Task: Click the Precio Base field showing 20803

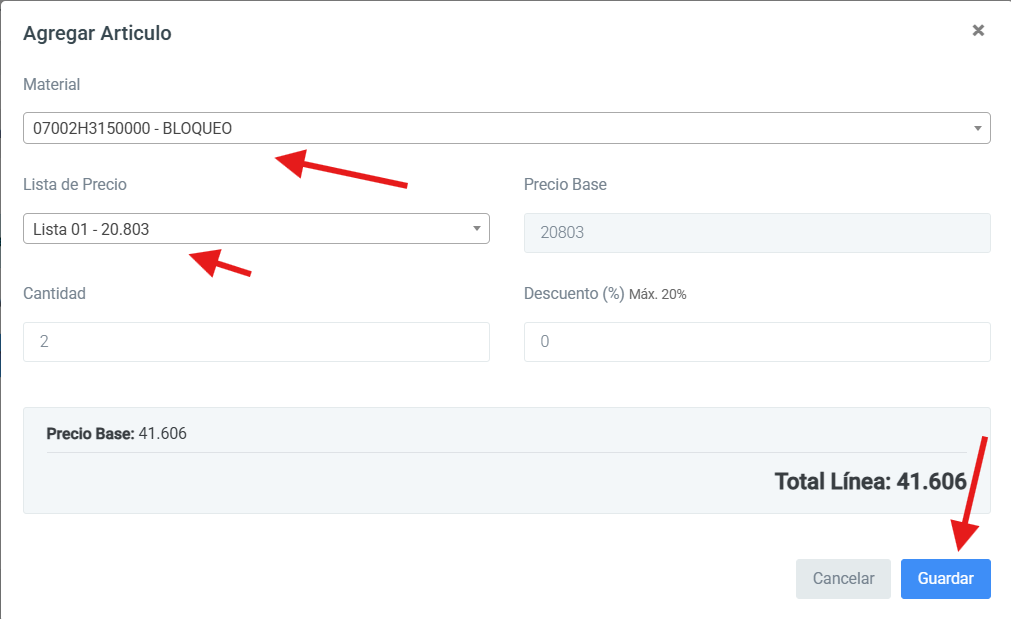Action: 757,232
